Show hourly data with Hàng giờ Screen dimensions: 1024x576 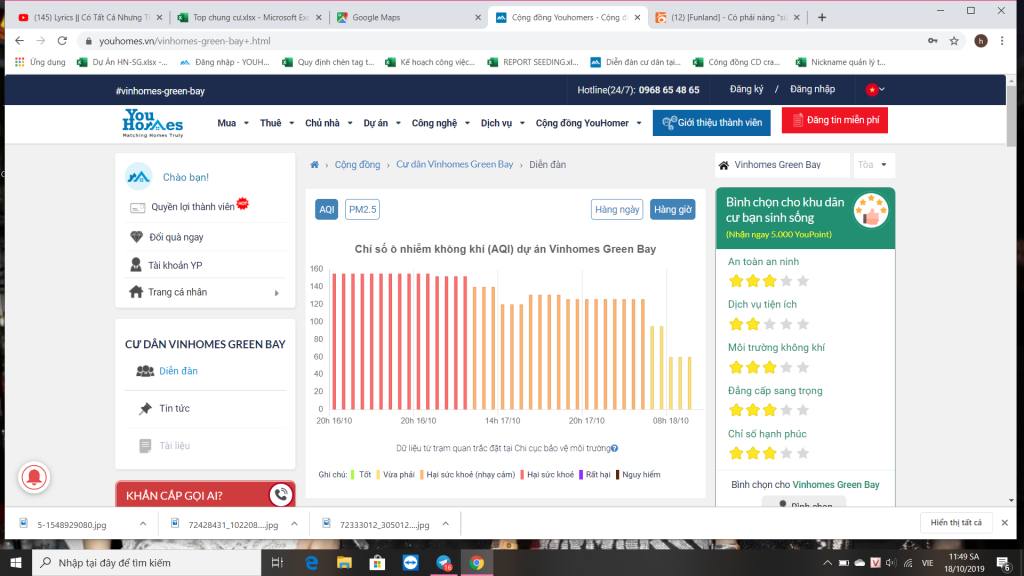(x=673, y=210)
